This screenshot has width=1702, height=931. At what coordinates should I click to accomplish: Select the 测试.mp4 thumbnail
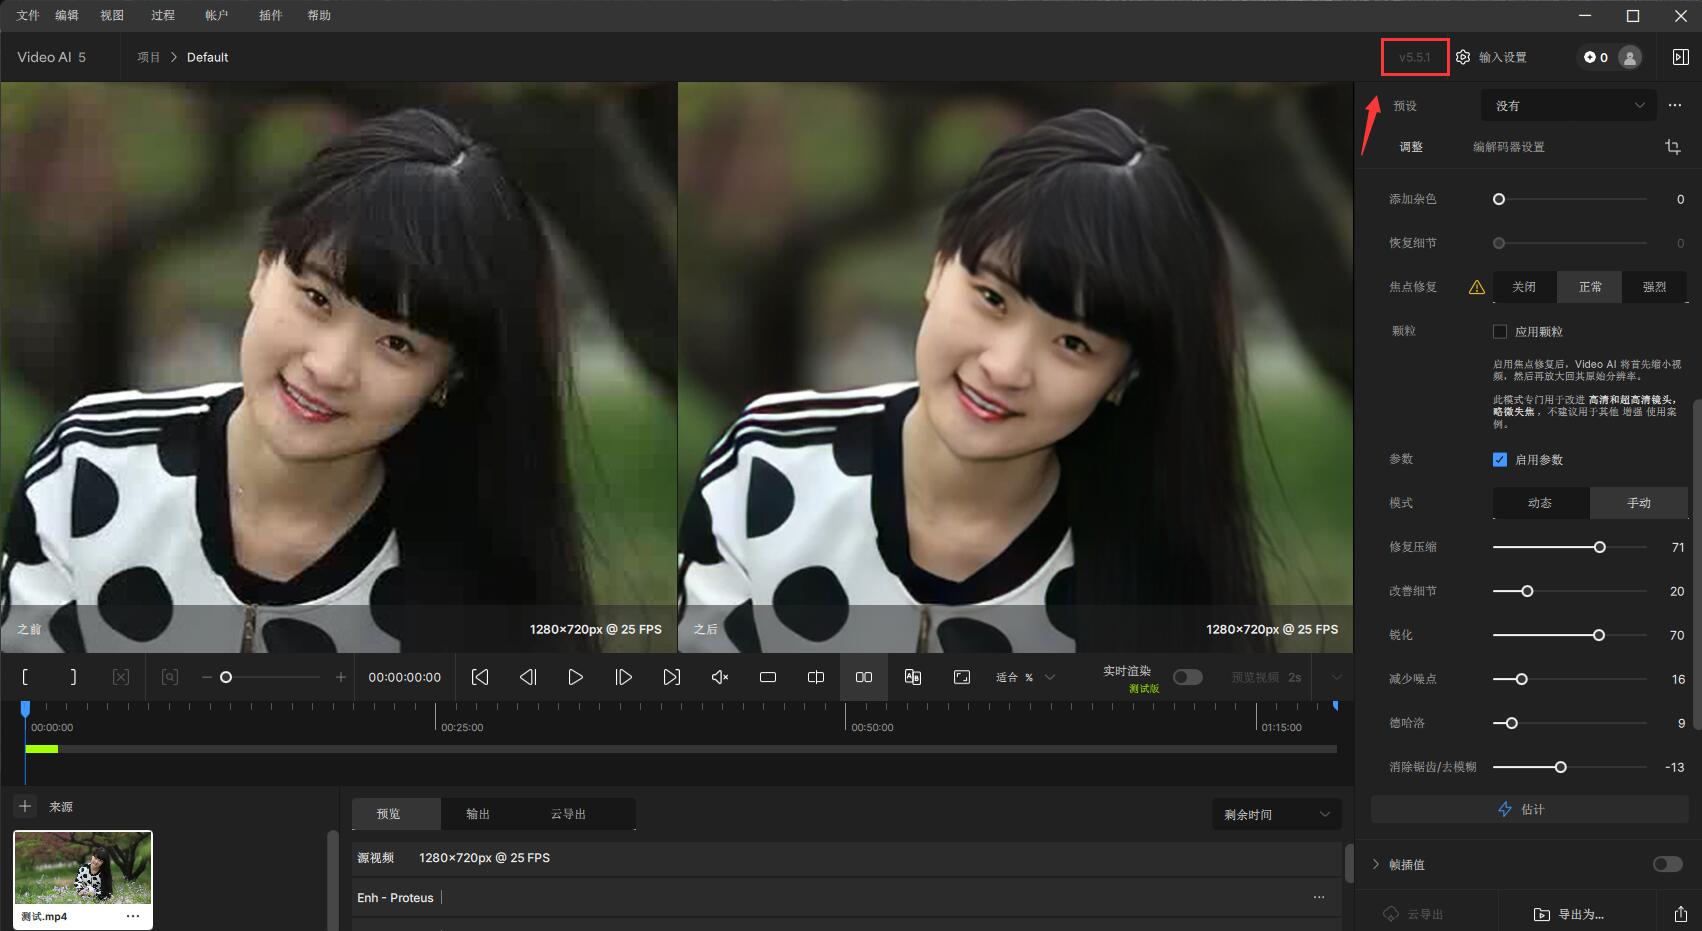[x=83, y=868]
